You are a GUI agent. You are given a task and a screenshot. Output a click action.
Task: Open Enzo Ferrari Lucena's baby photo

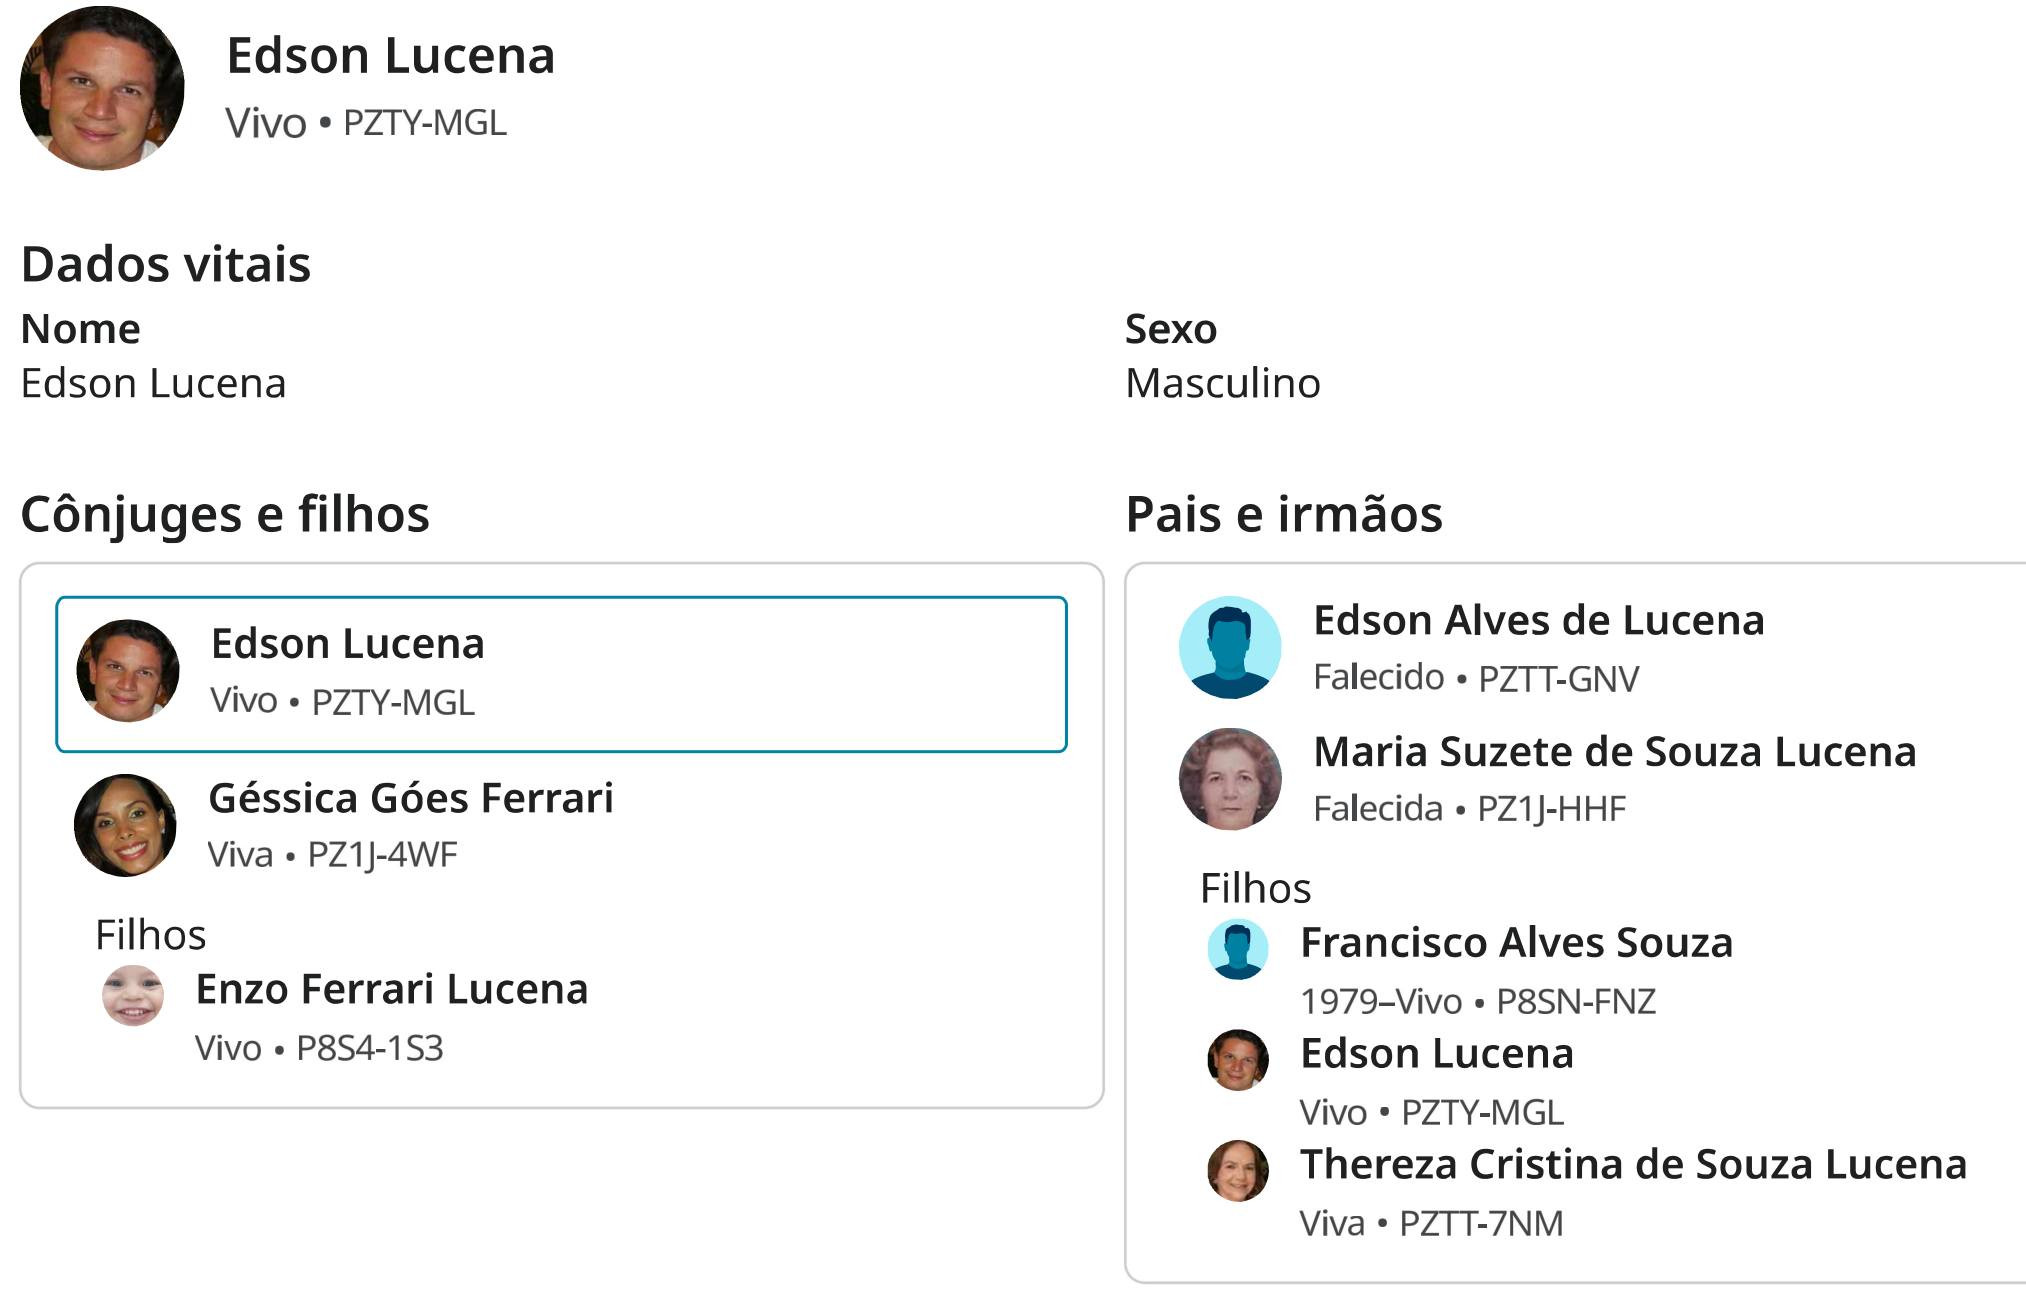pyautogui.click(x=133, y=995)
